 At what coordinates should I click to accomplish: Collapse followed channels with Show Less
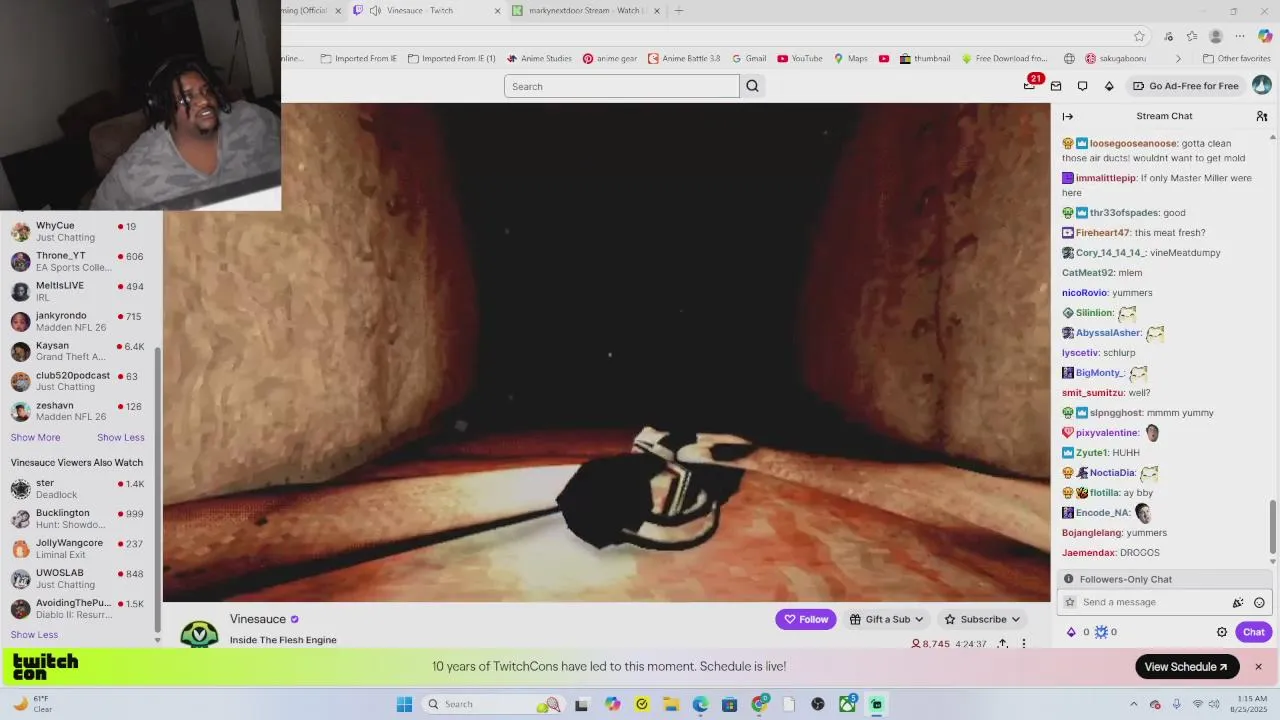pos(121,438)
